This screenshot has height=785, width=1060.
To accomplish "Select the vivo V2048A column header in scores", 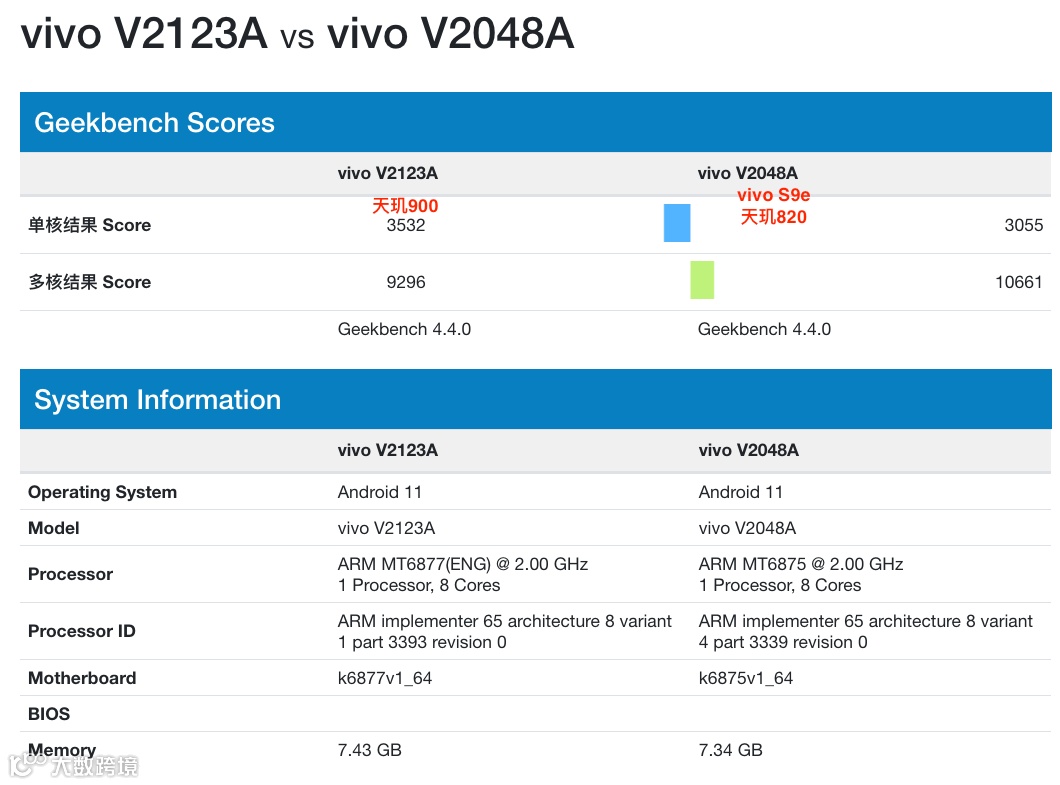I will coord(748,173).
